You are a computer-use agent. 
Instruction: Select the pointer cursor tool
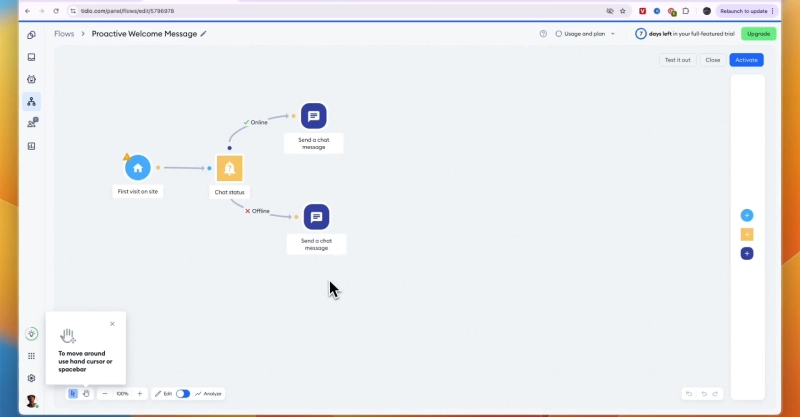[72, 394]
